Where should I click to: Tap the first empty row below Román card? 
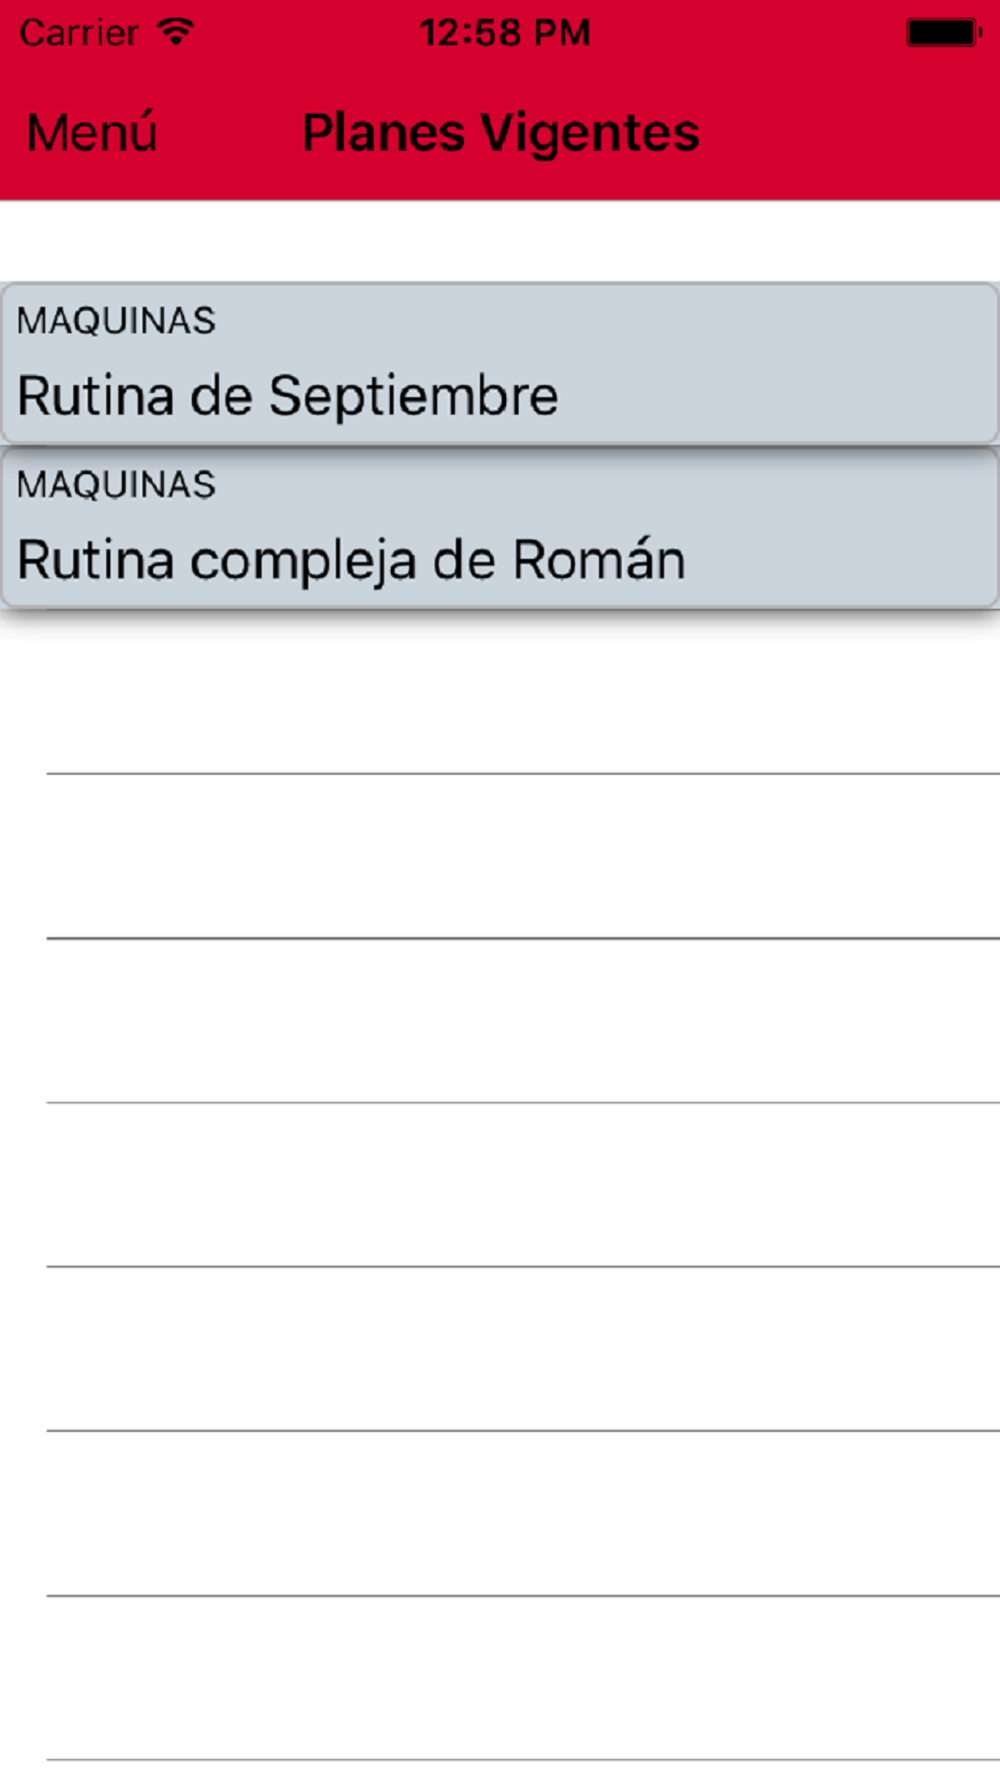point(500,692)
